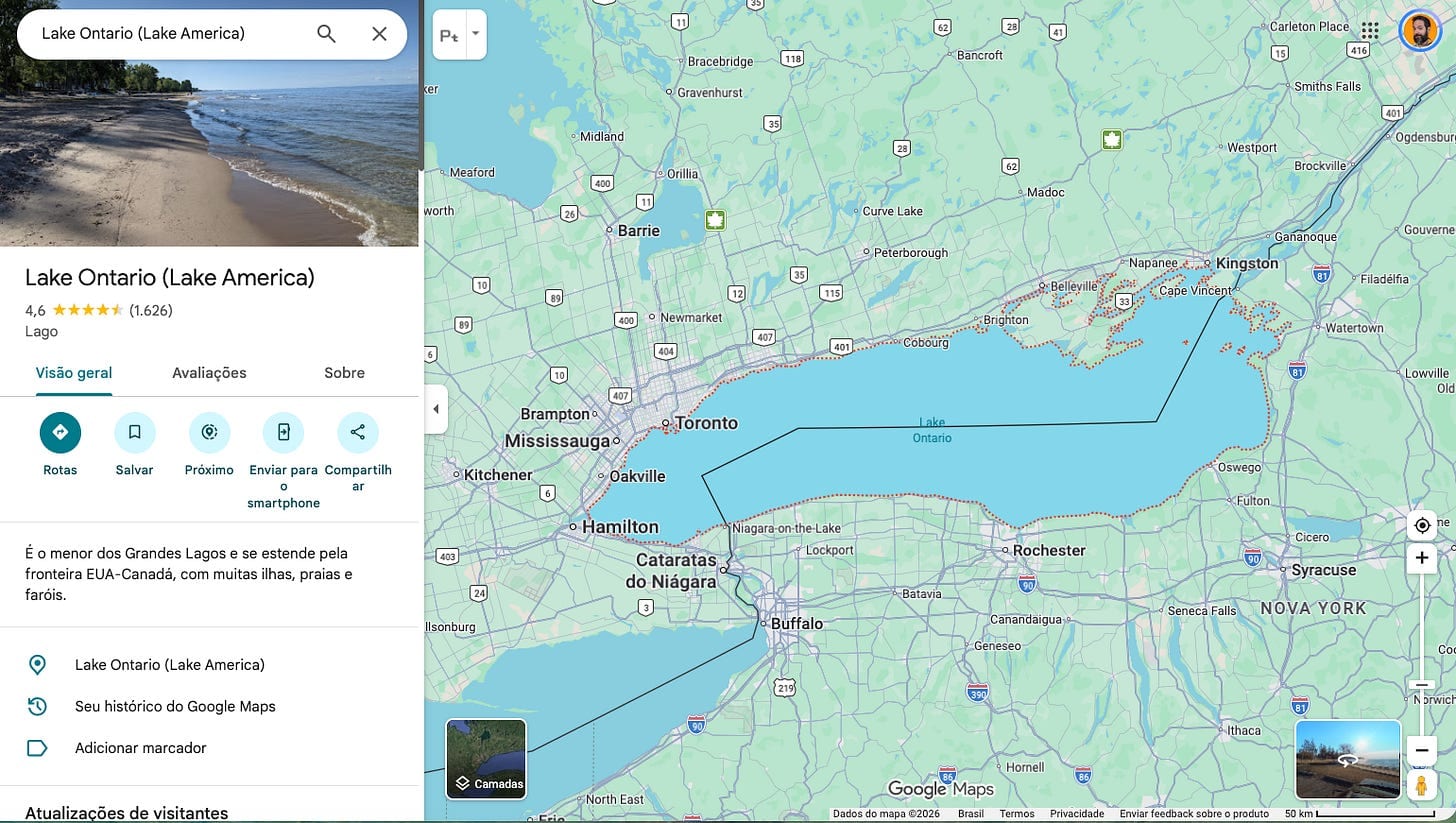Switch to Visão geral tab
This screenshot has height=823, width=1456.
tap(74, 373)
